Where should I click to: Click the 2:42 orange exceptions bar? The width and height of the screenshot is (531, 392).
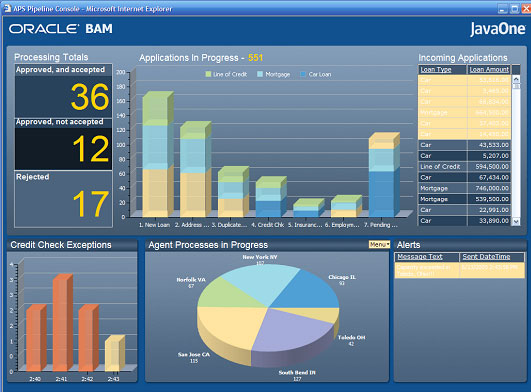tap(88, 338)
